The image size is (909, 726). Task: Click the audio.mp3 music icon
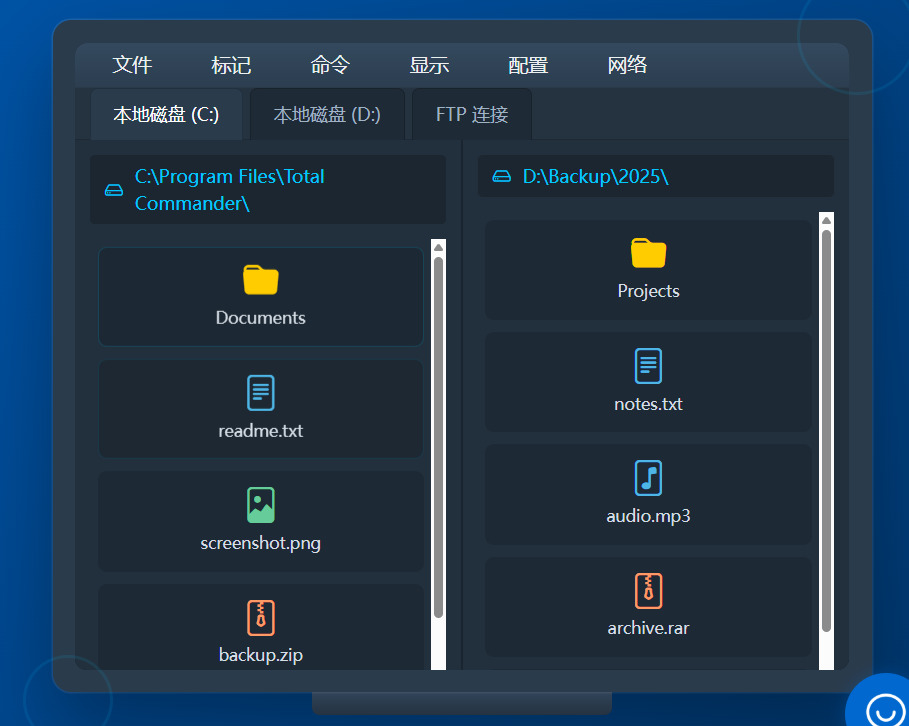coord(648,478)
